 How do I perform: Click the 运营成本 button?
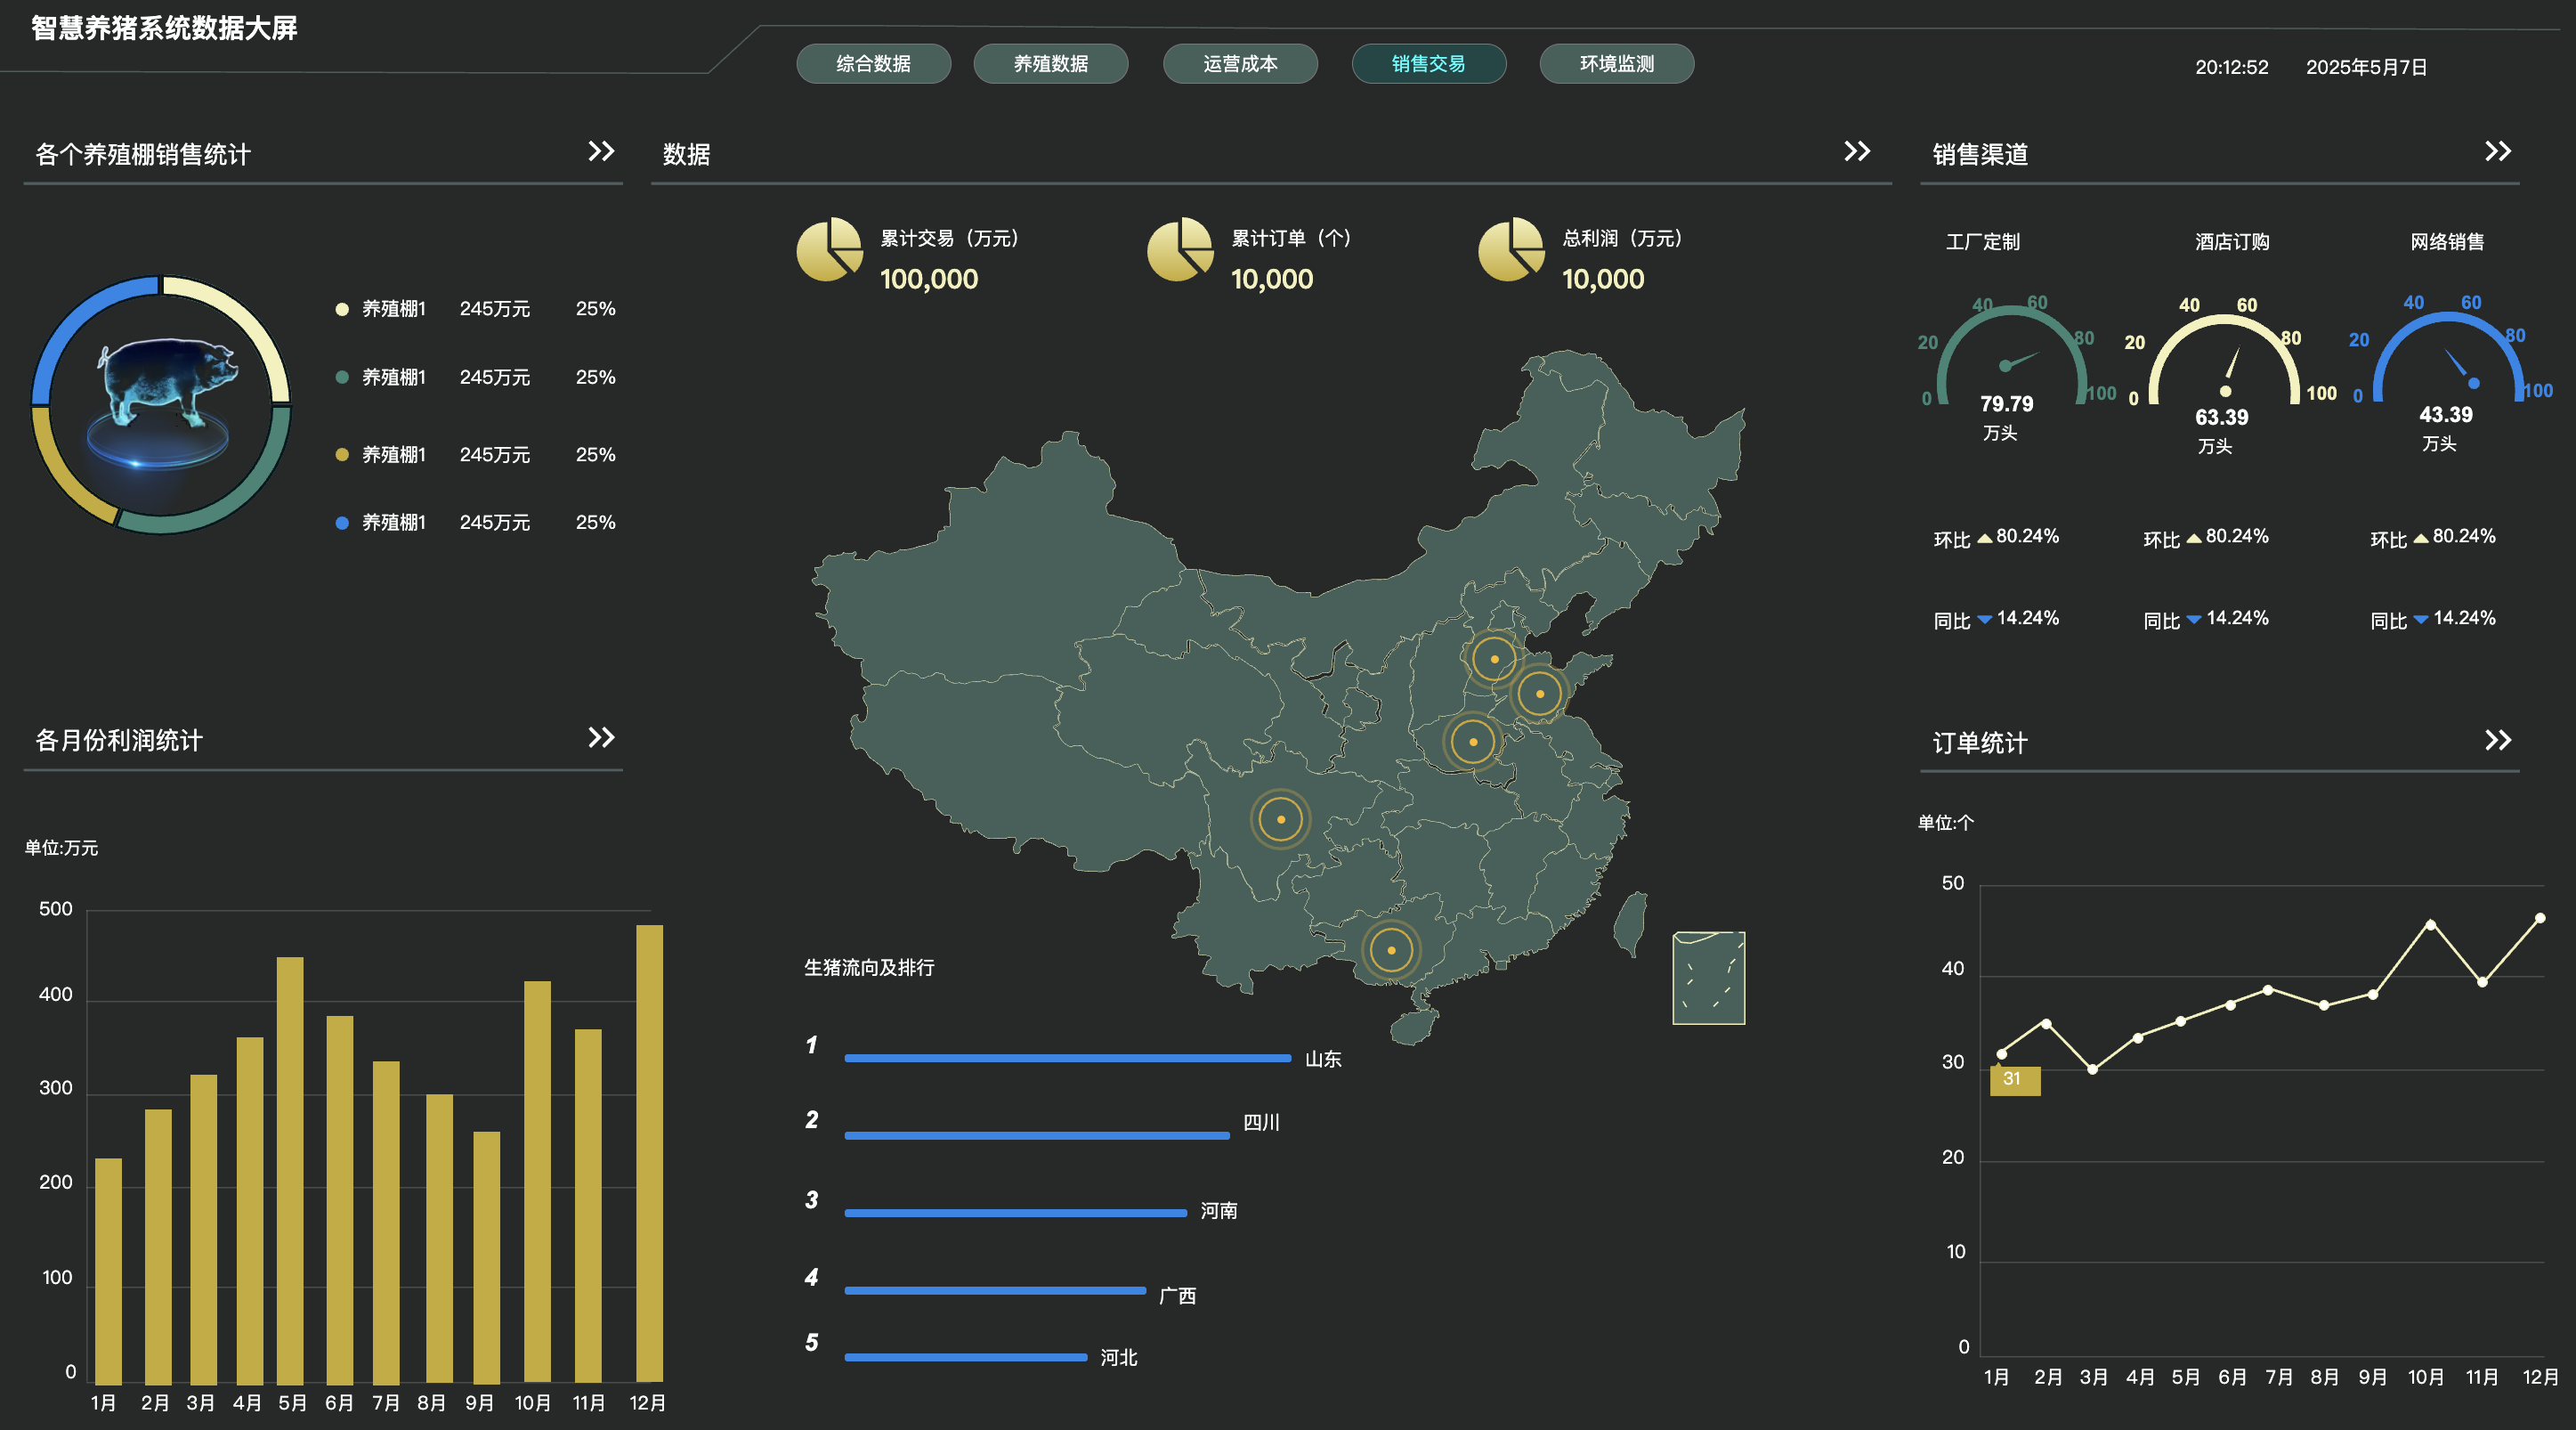[1240, 64]
